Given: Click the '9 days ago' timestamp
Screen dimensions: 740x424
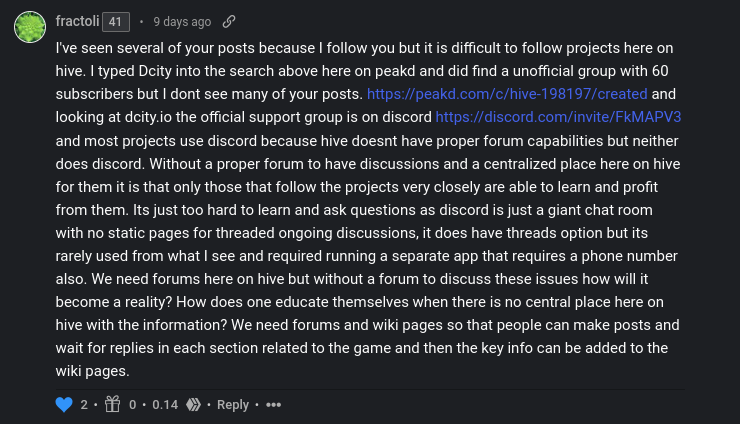Looking at the screenshot, I should pyautogui.click(x=182, y=22).
